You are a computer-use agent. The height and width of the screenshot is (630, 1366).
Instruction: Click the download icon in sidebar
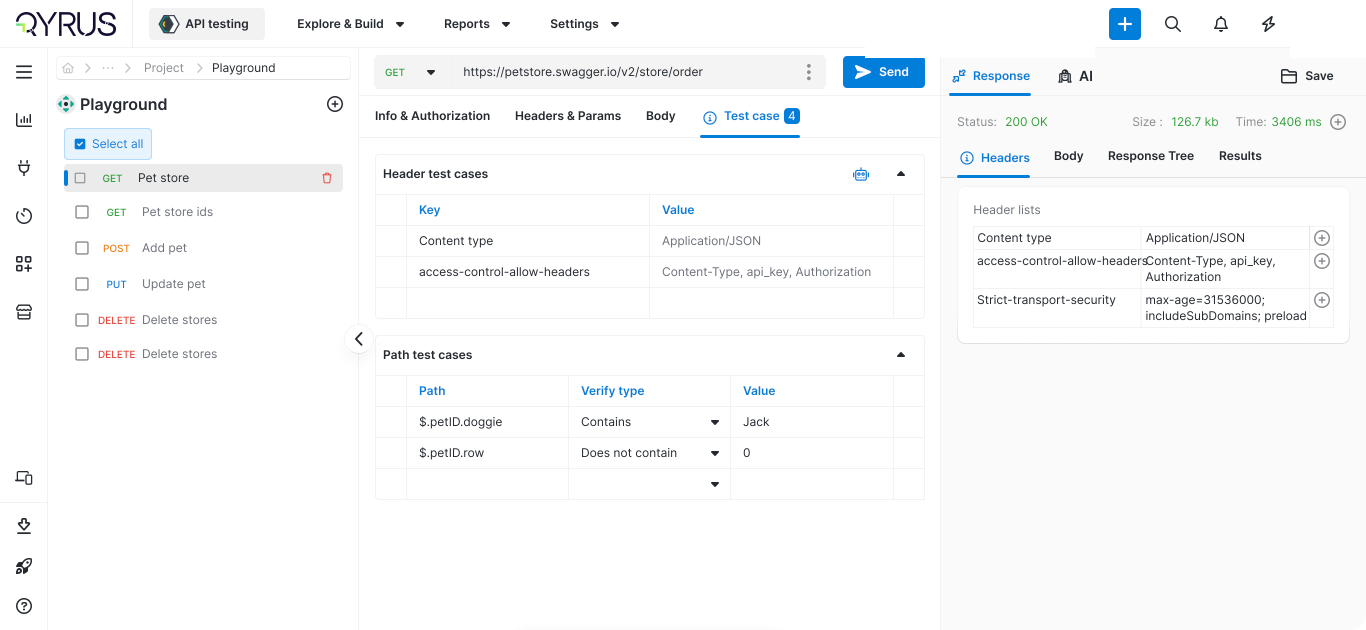tap(24, 526)
